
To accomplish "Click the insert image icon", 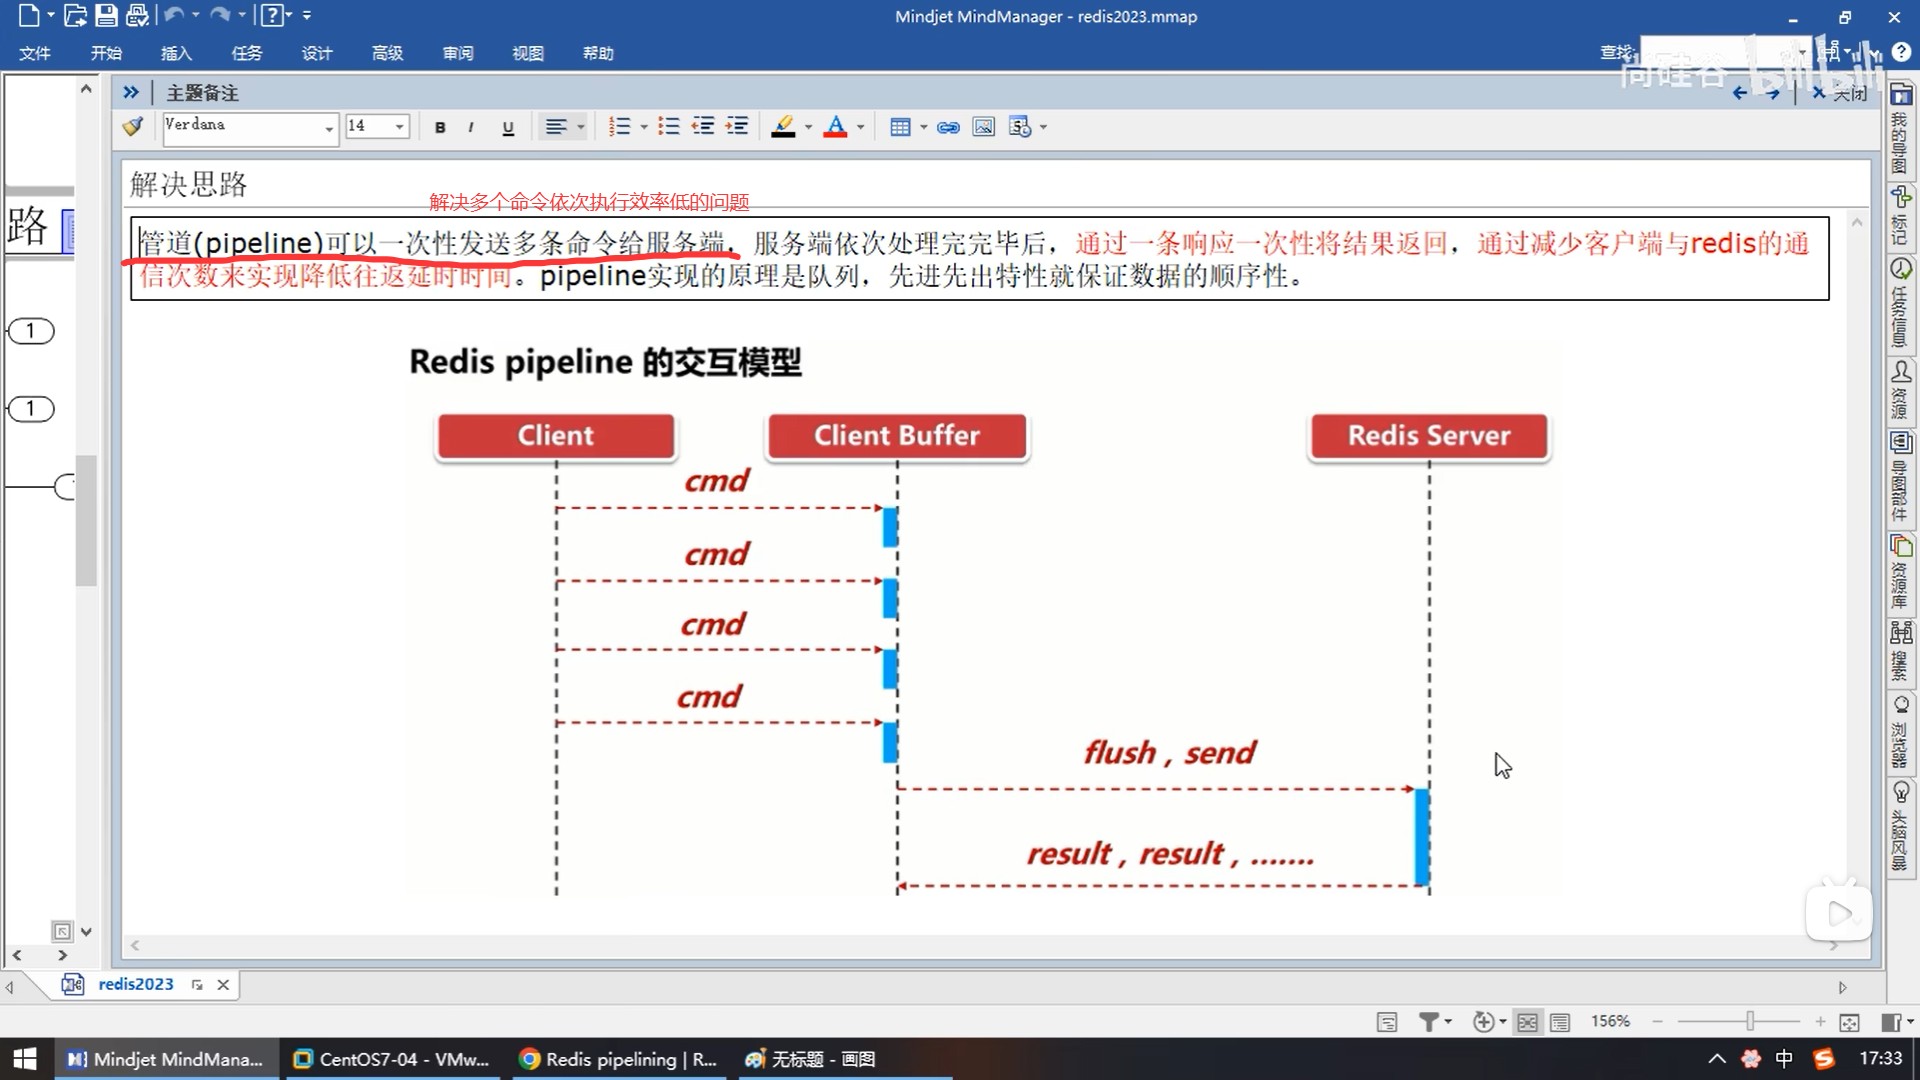I will click(984, 127).
